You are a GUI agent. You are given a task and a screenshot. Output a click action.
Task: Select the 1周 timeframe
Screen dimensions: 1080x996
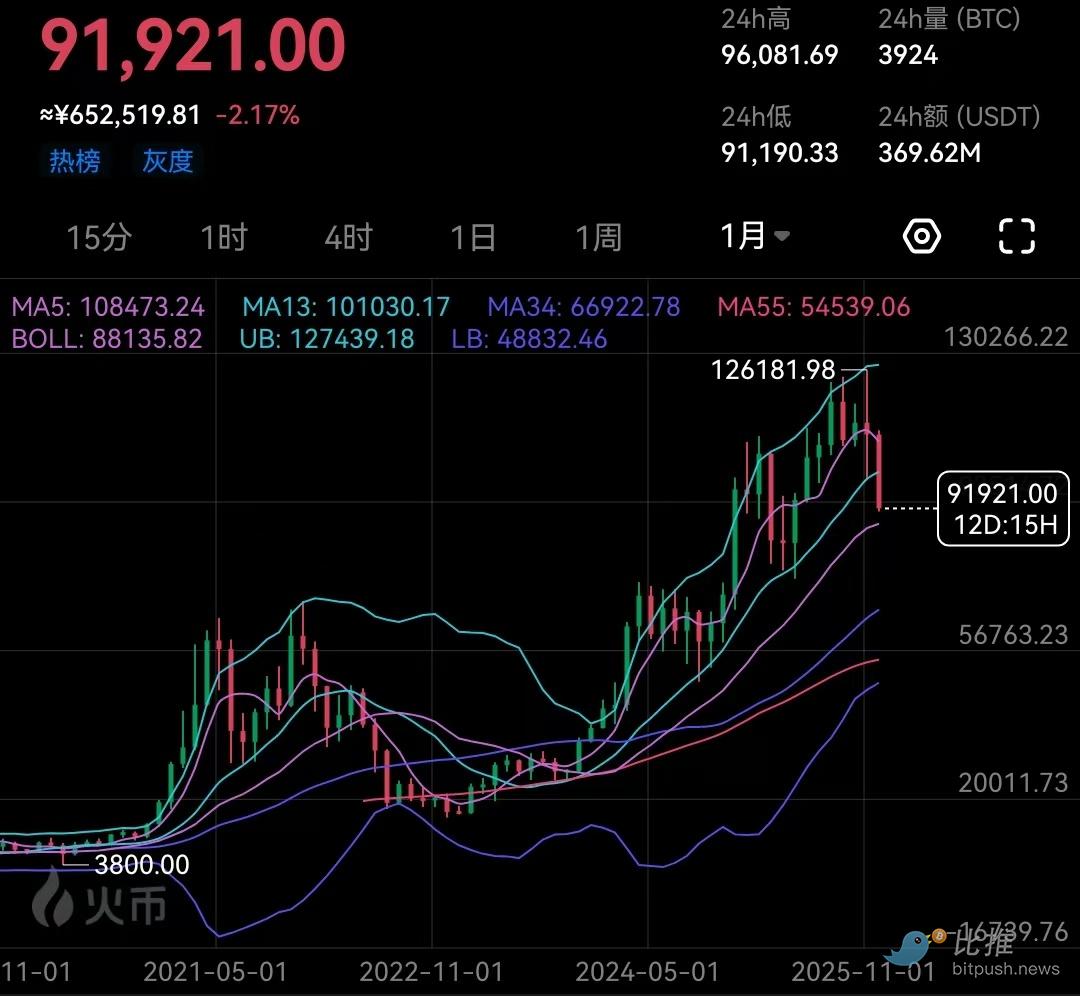(598, 238)
